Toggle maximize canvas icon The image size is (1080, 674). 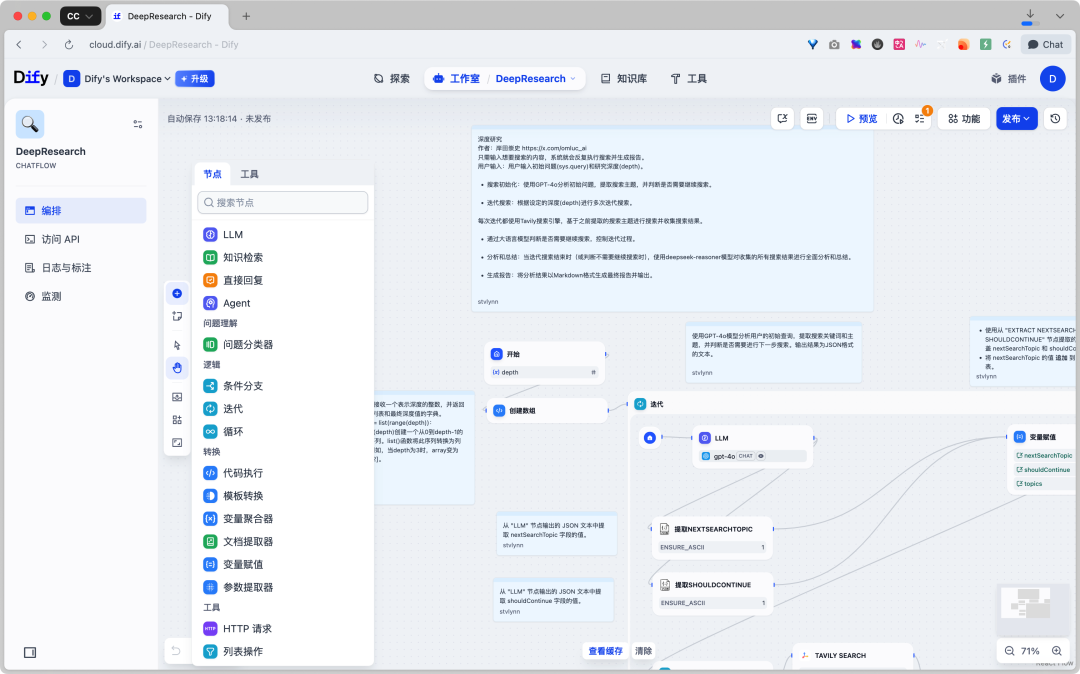tap(177, 443)
